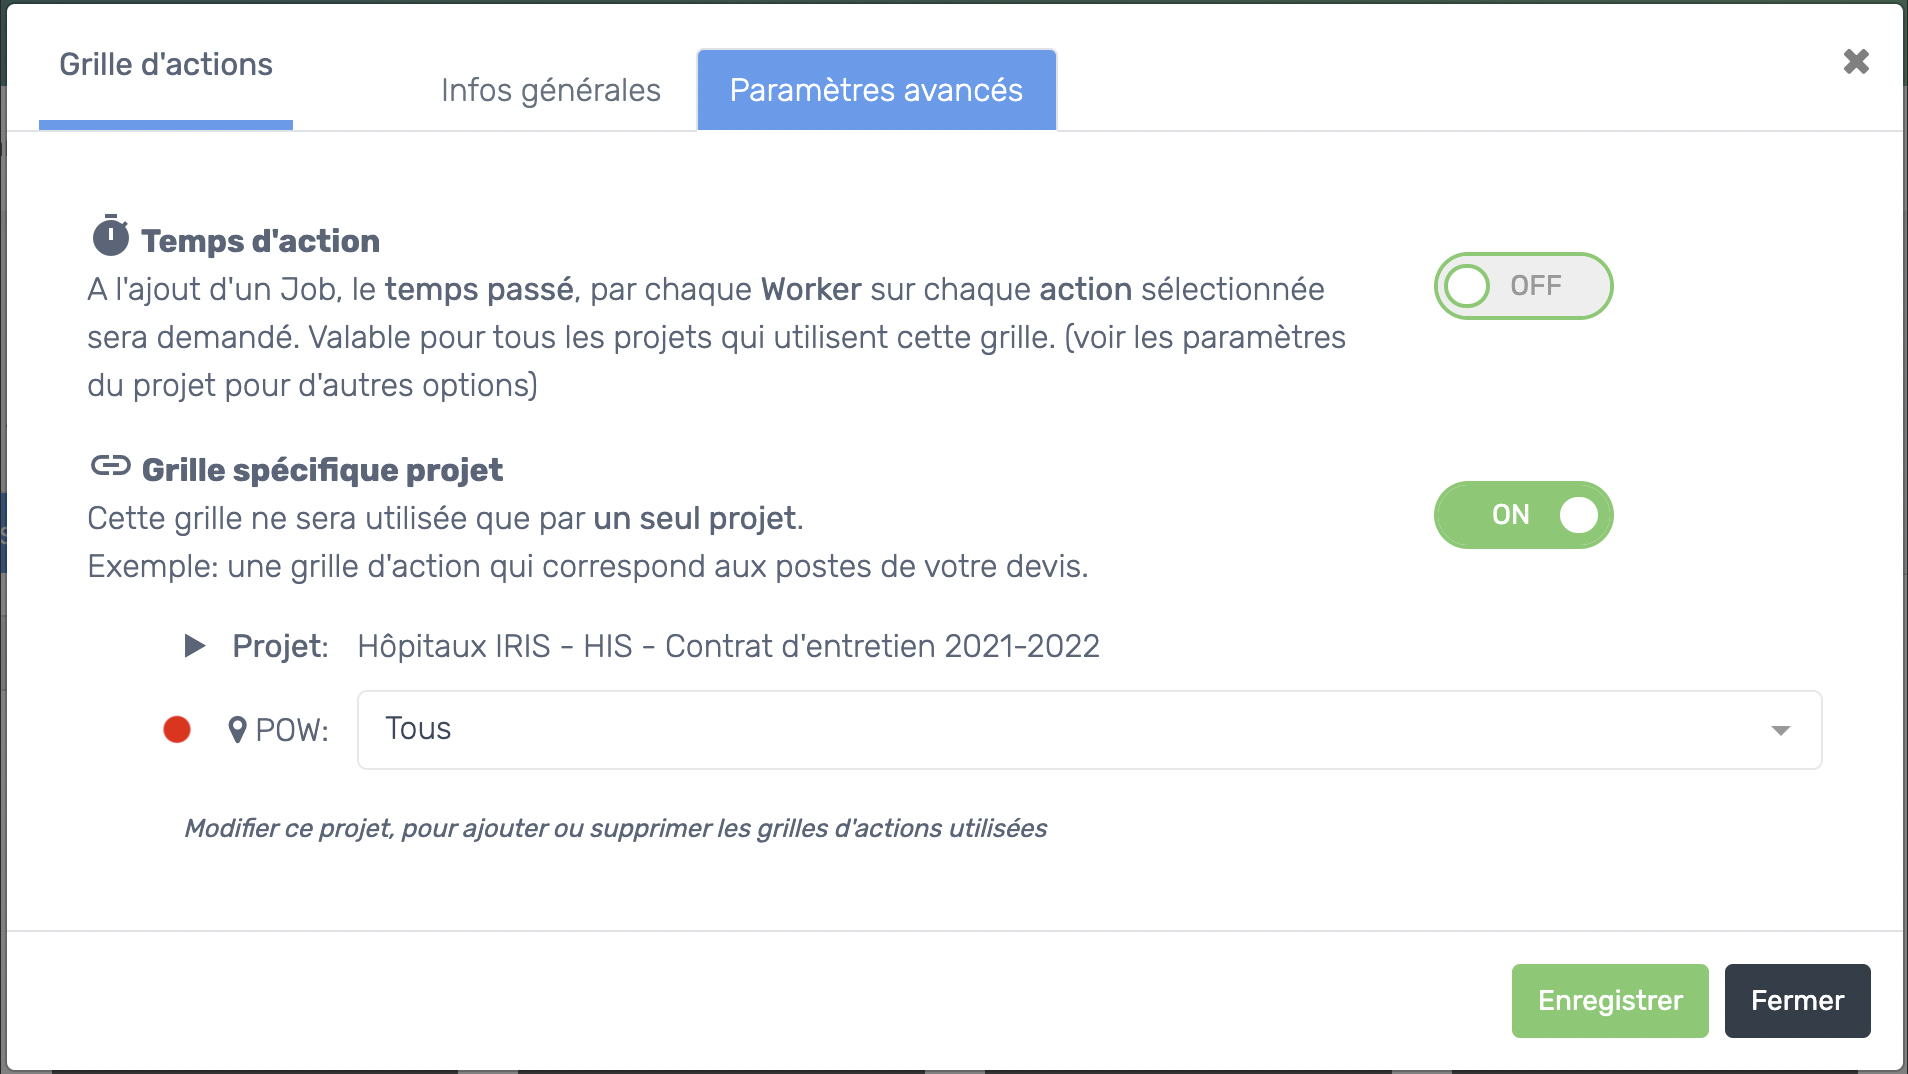Image resolution: width=1908 pixels, height=1074 pixels.
Task: Disable the Grille spécifique projet ON toggle
Action: [x=1523, y=515]
